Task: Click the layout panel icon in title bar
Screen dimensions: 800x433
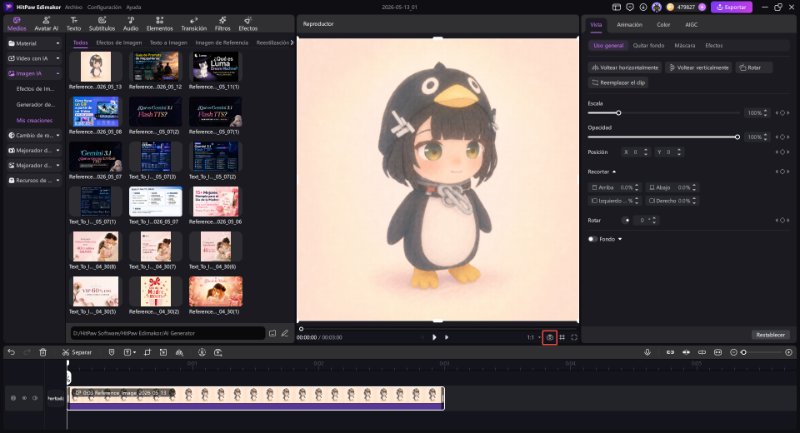Action: pos(616,7)
